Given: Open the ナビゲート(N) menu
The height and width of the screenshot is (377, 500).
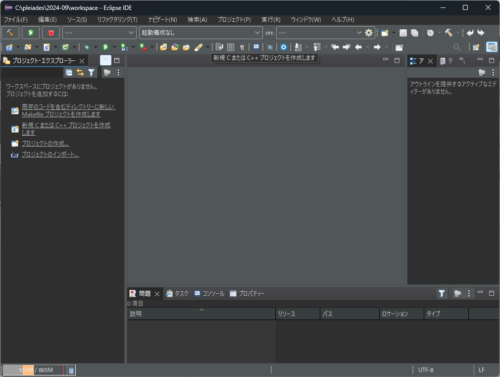Looking at the screenshot, I should coord(162,20).
